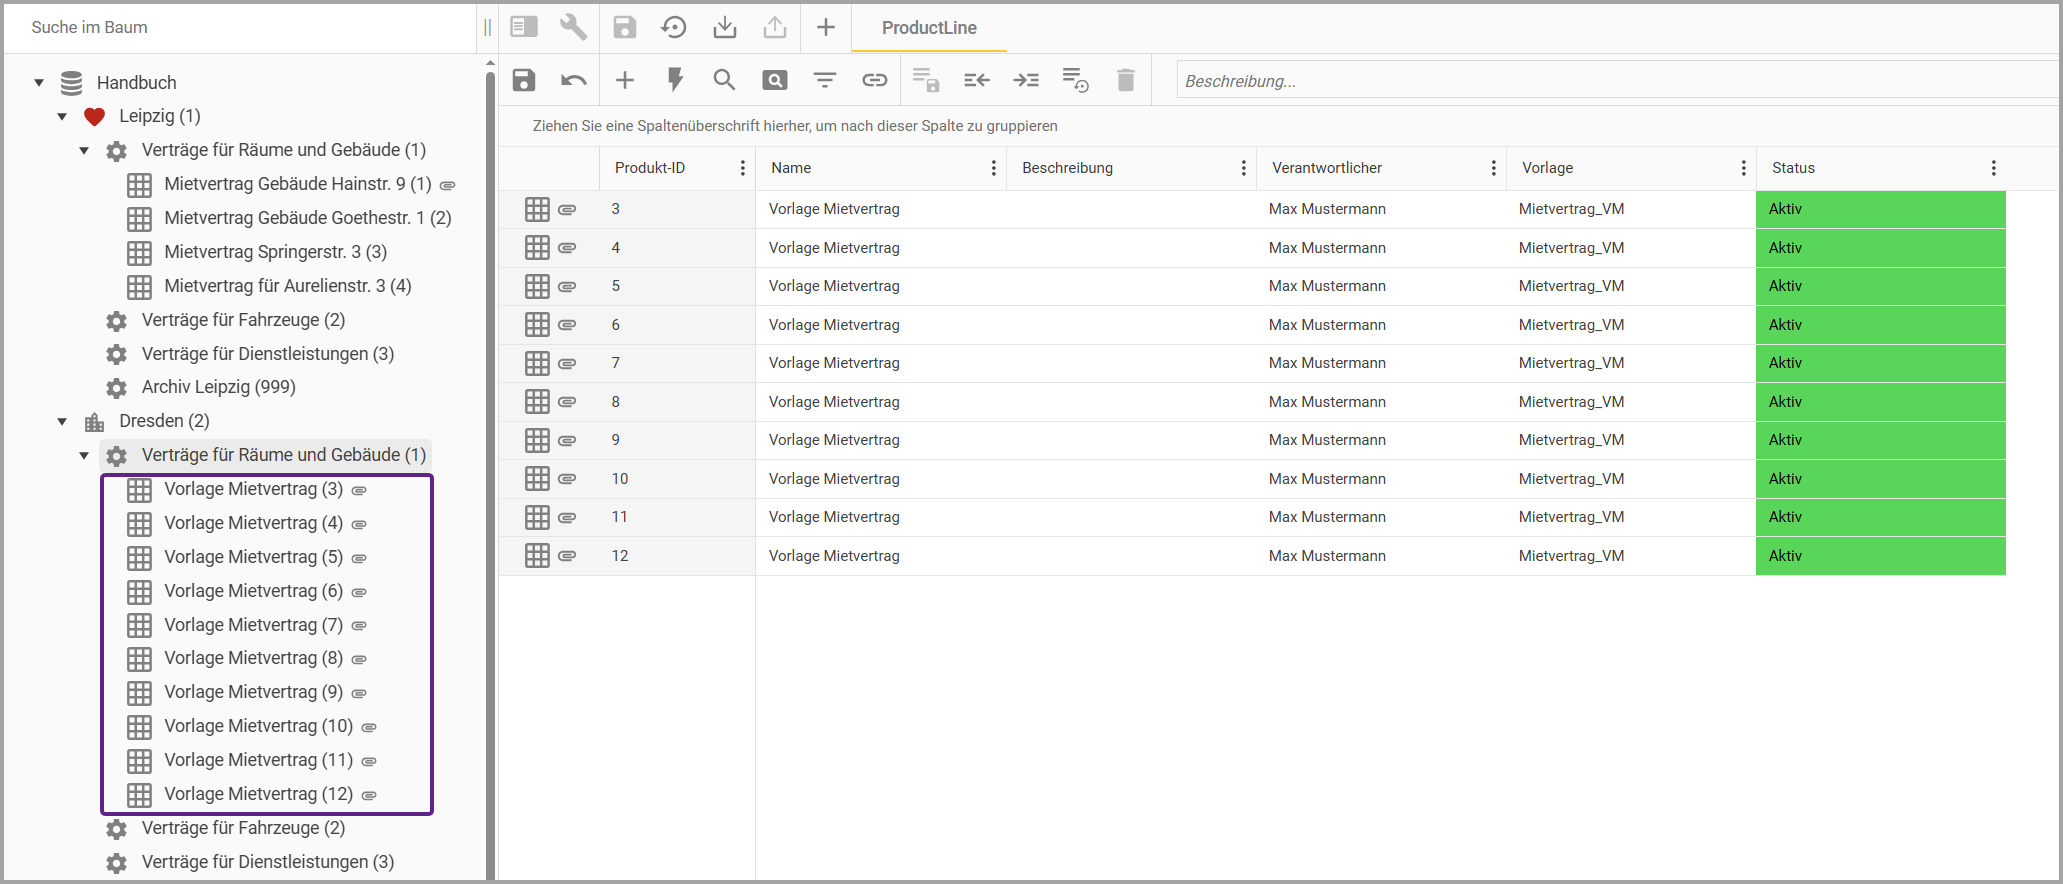Open Mietvertrag Springerstr. 3 (3) item
Screen dimensions: 2063x884
click(275, 252)
